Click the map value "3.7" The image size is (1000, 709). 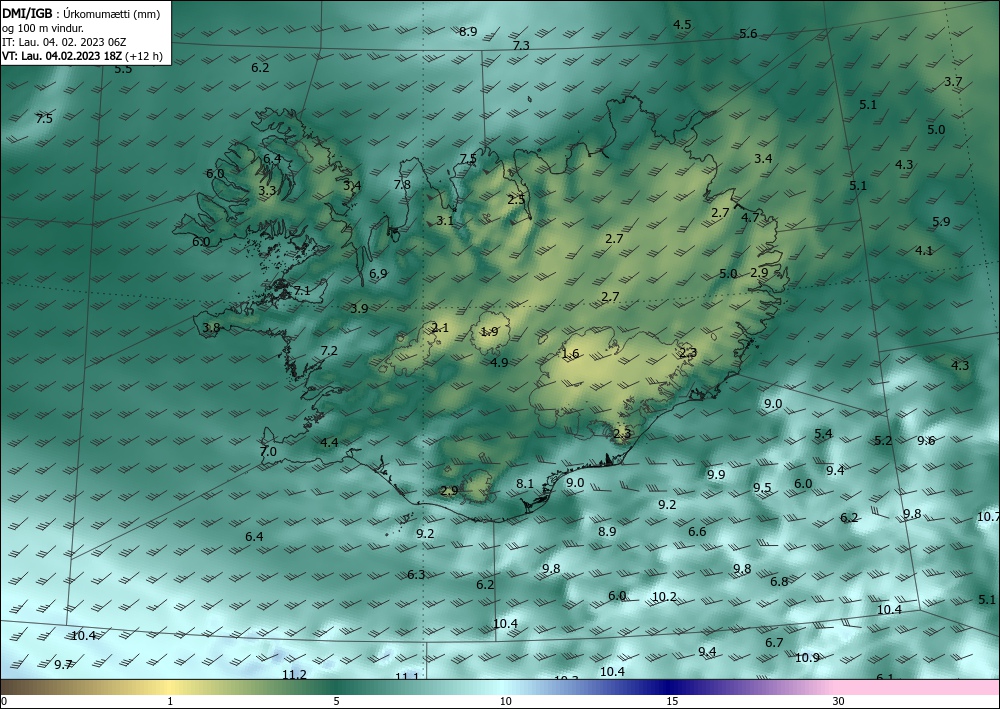point(953,82)
